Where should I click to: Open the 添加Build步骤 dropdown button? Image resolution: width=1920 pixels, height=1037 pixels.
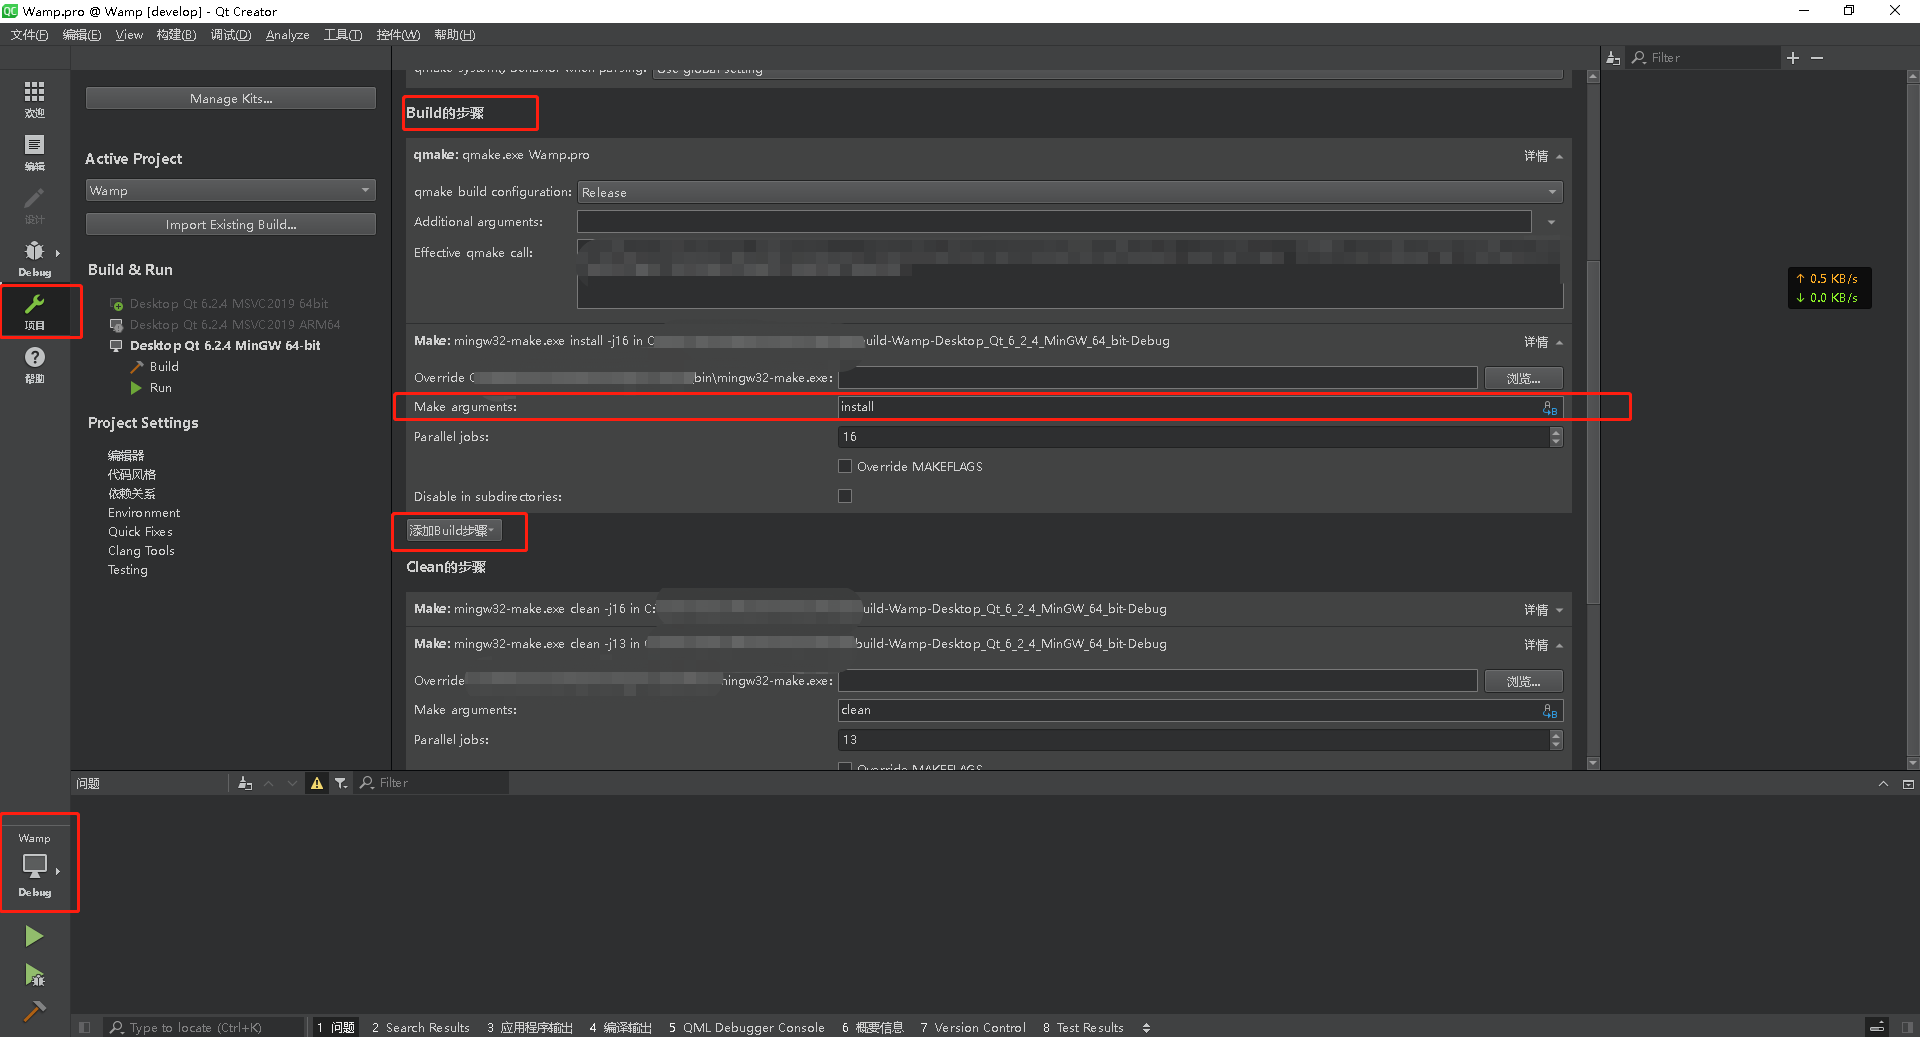click(453, 530)
